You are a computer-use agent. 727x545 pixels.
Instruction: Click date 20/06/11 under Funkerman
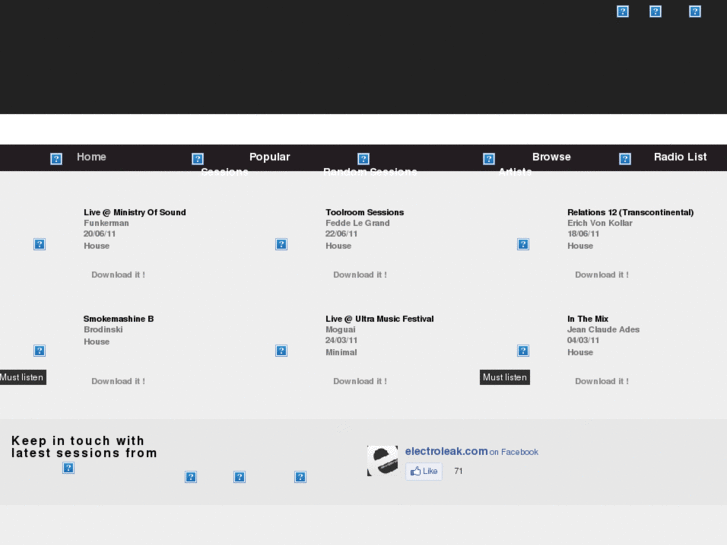pyautogui.click(x=99, y=234)
